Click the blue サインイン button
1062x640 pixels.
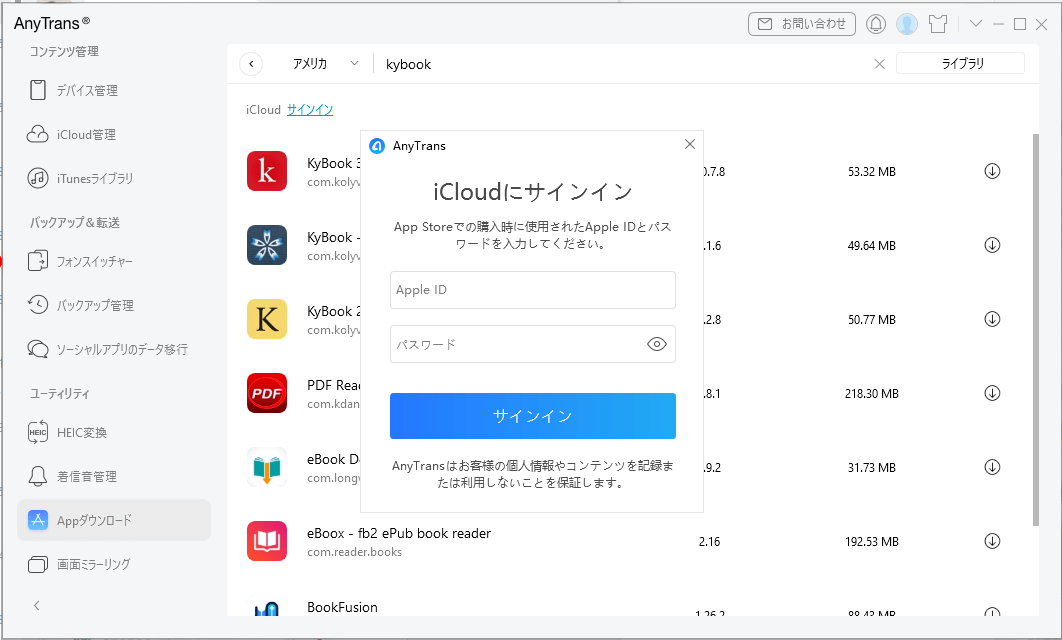532,416
